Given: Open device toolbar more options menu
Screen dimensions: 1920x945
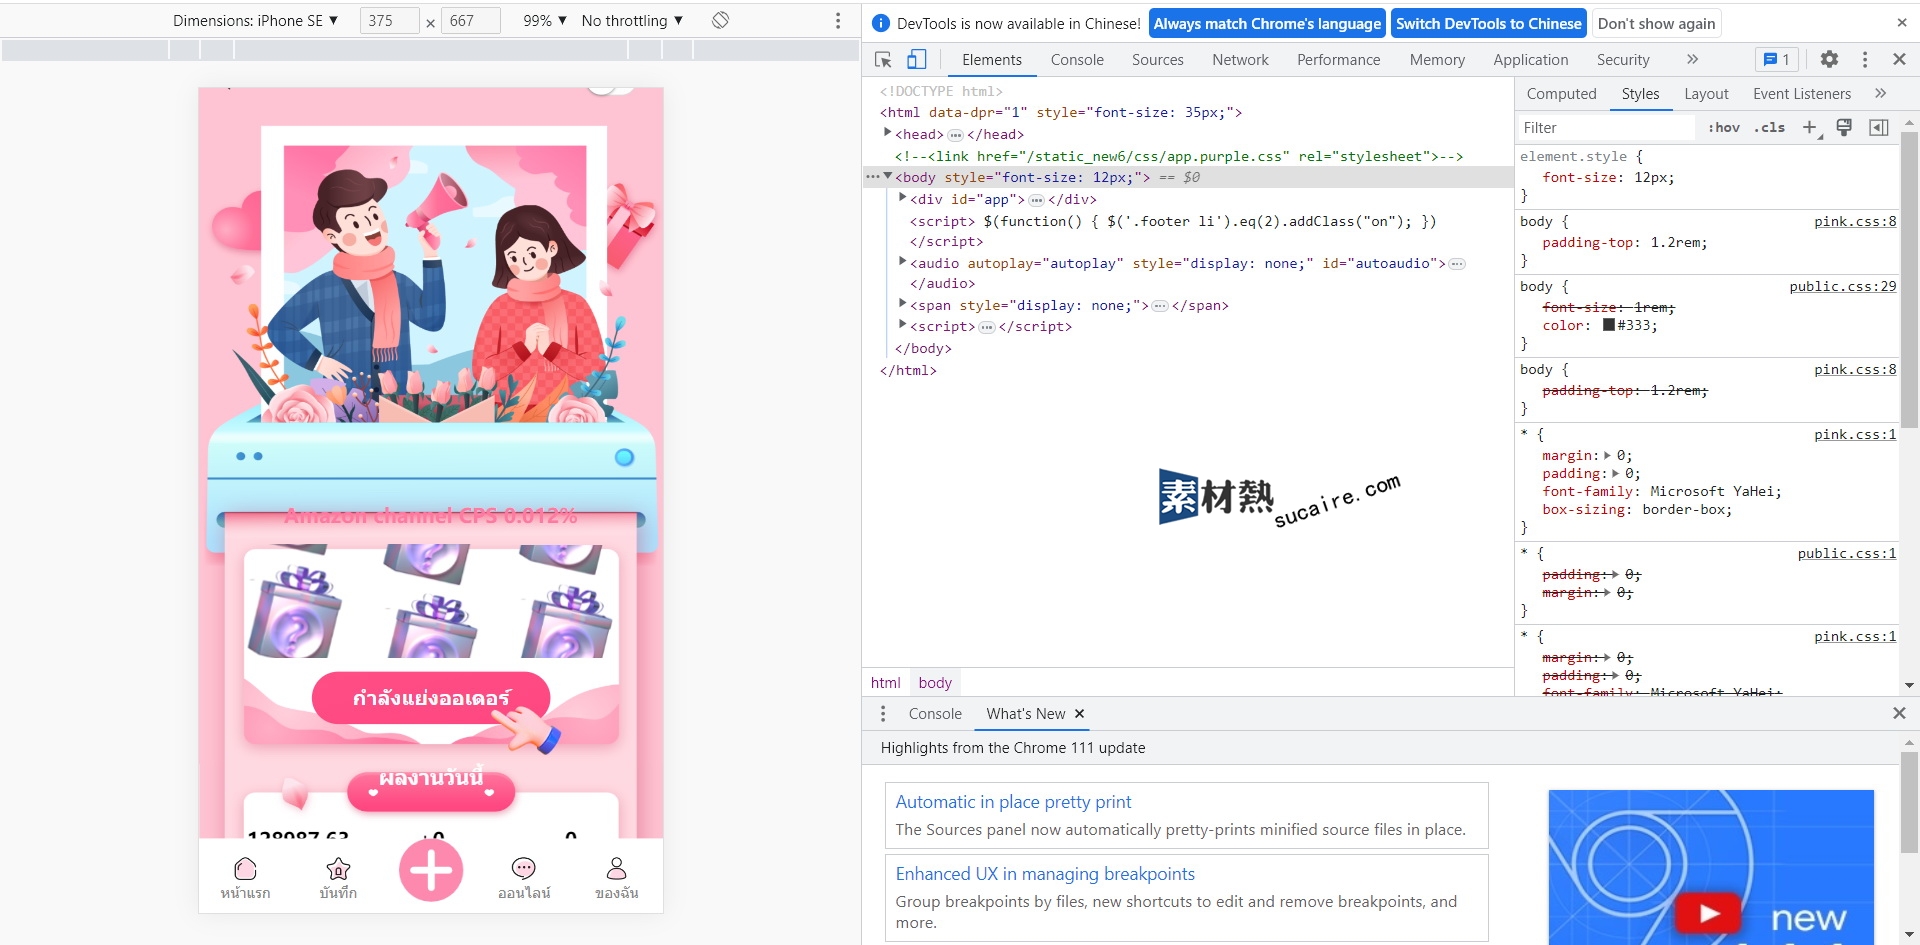Looking at the screenshot, I should pos(838,20).
